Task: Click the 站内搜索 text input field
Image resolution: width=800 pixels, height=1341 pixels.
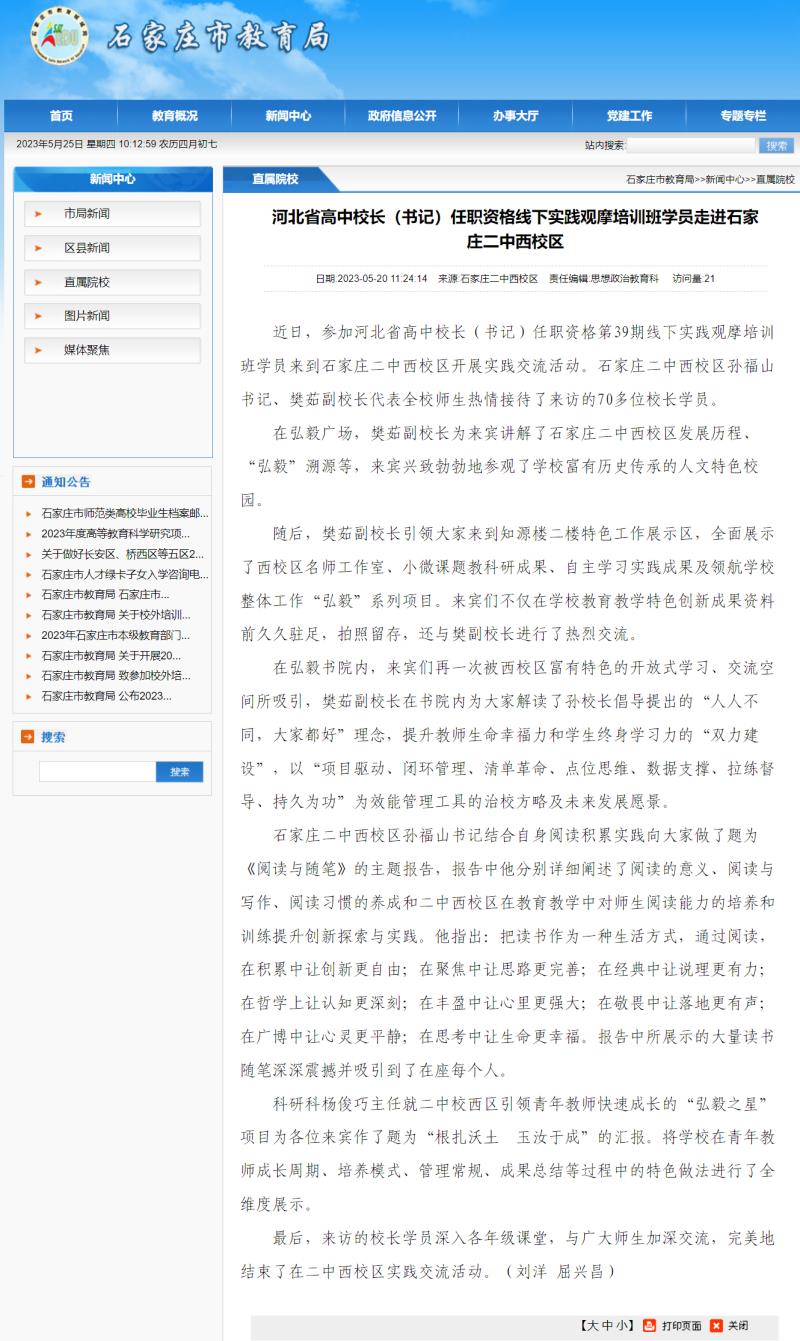Action: (690, 145)
